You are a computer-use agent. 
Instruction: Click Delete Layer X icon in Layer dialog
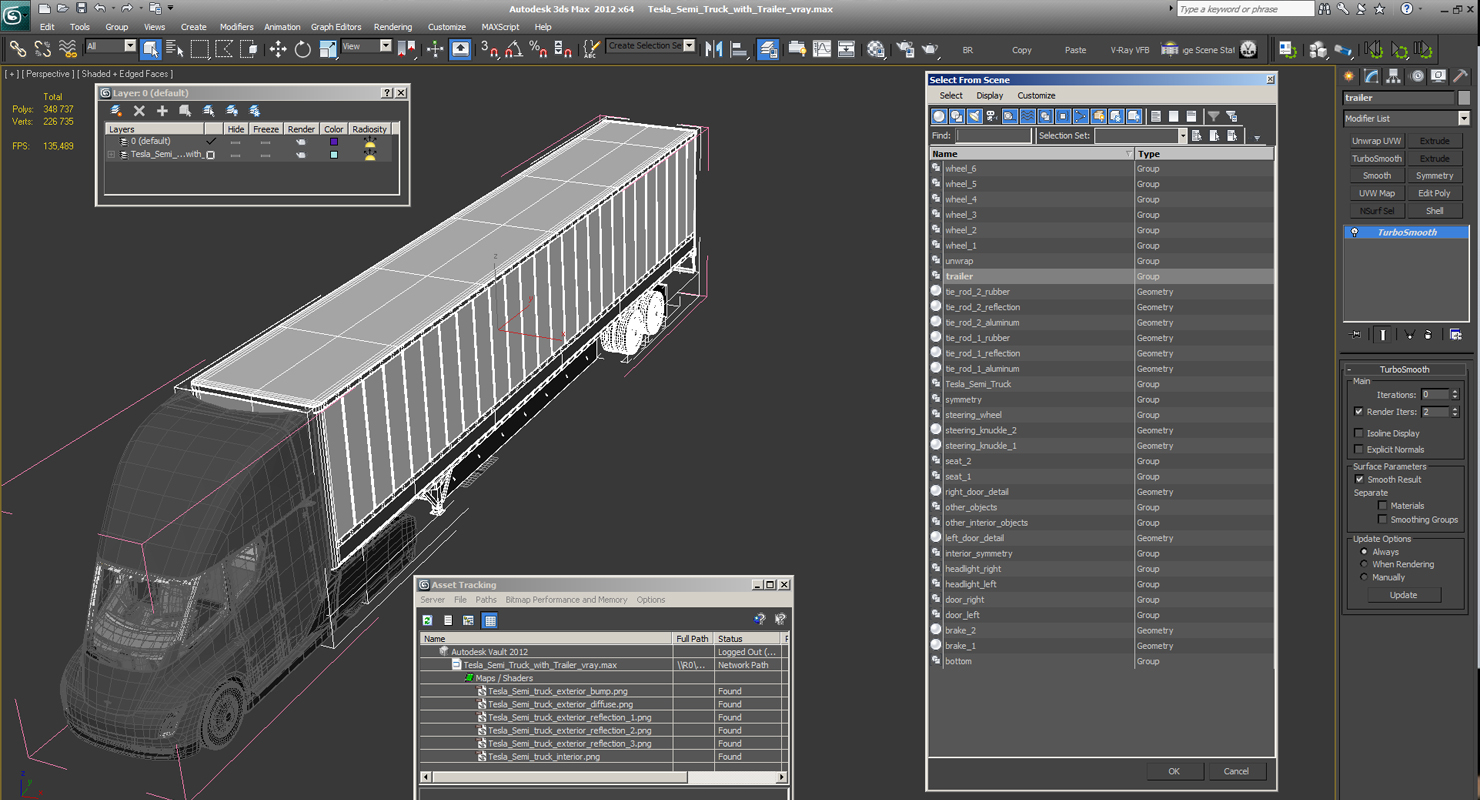139,111
